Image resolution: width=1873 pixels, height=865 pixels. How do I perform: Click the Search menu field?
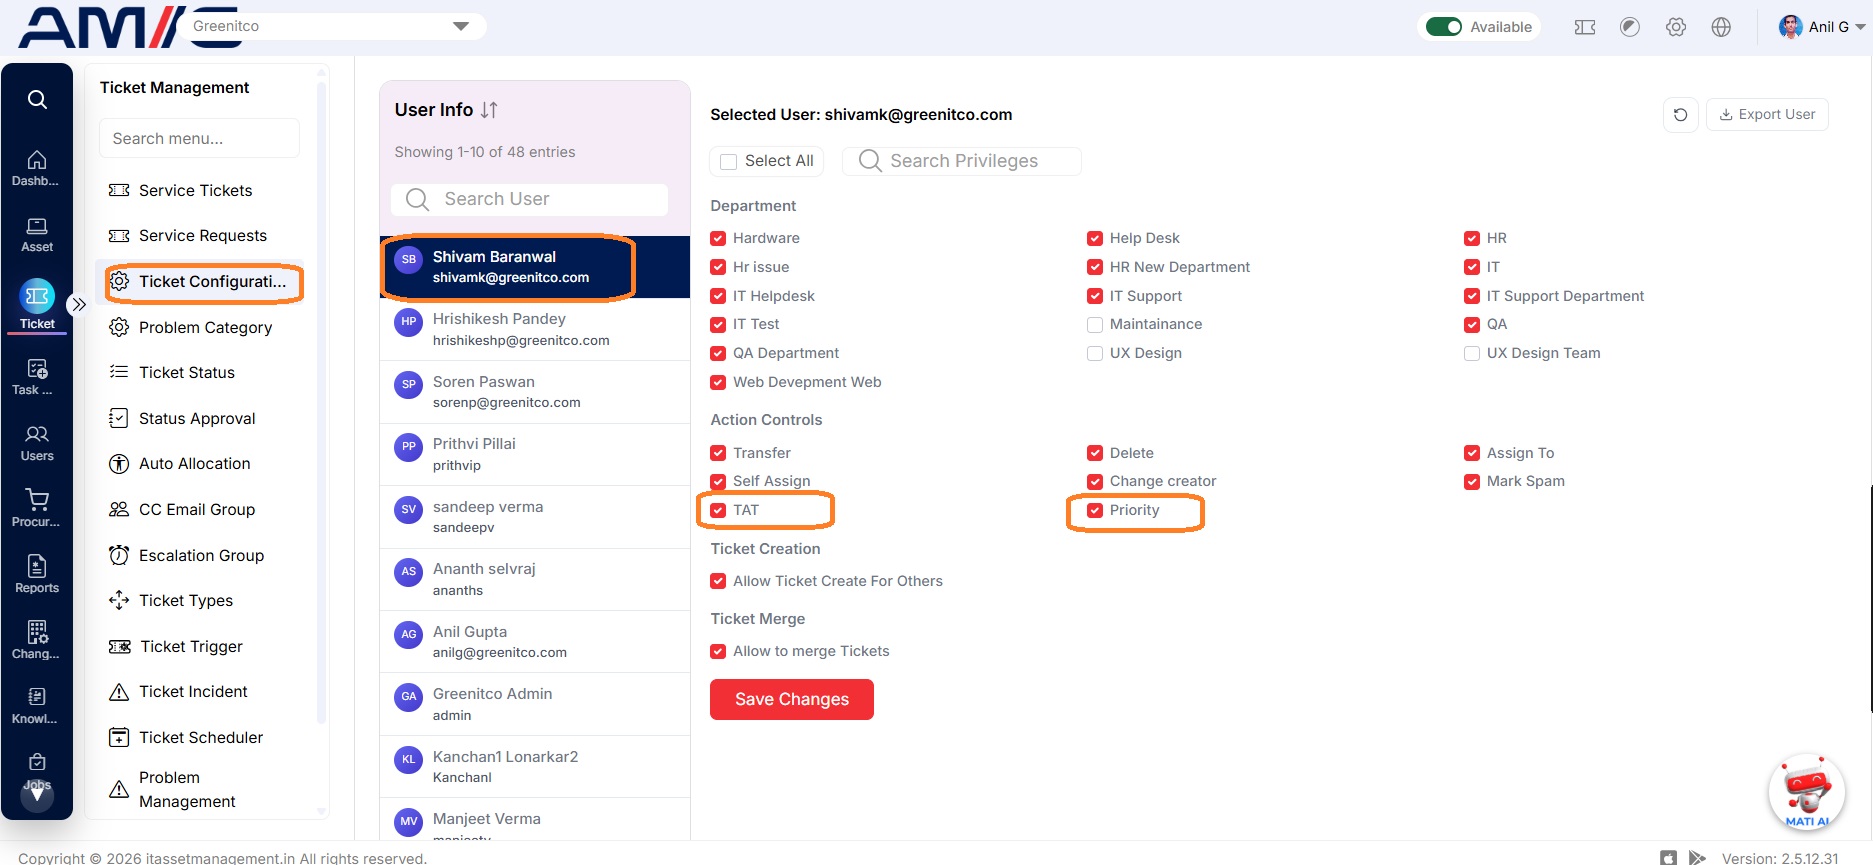(x=199, y=139)
